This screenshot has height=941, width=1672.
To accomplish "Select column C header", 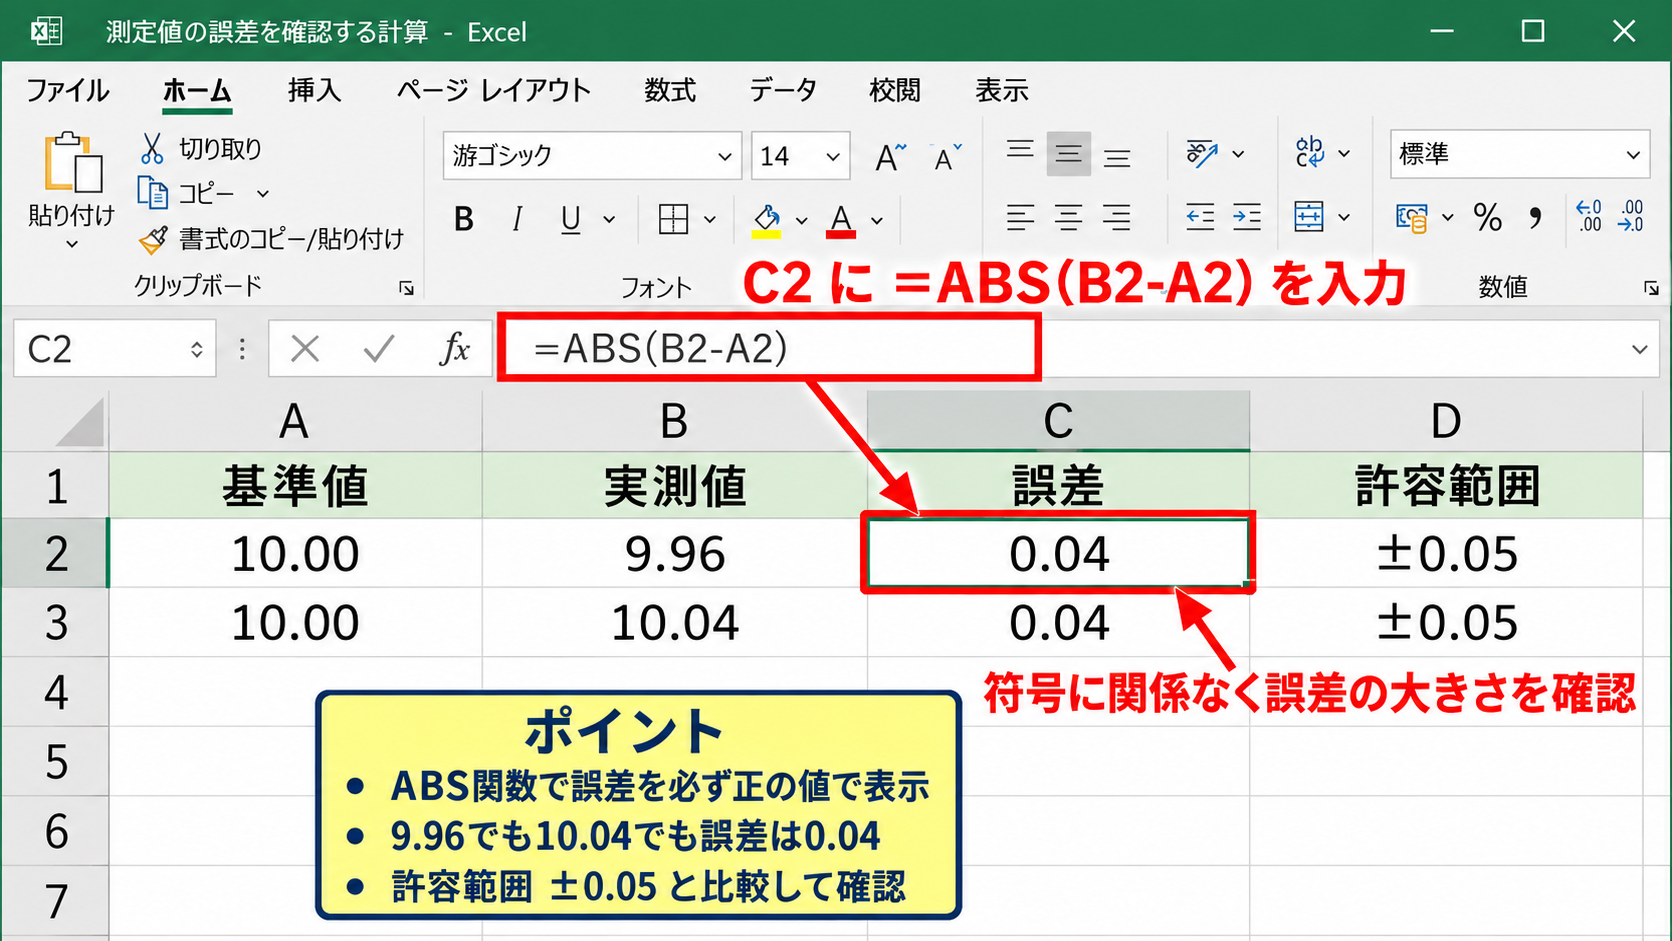I will 1058,421.
